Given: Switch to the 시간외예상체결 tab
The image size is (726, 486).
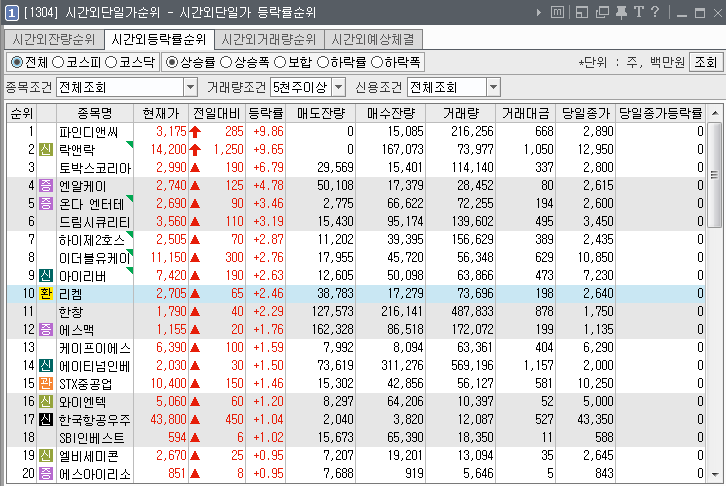Looking at the screenshot, I should pos(373,39).
